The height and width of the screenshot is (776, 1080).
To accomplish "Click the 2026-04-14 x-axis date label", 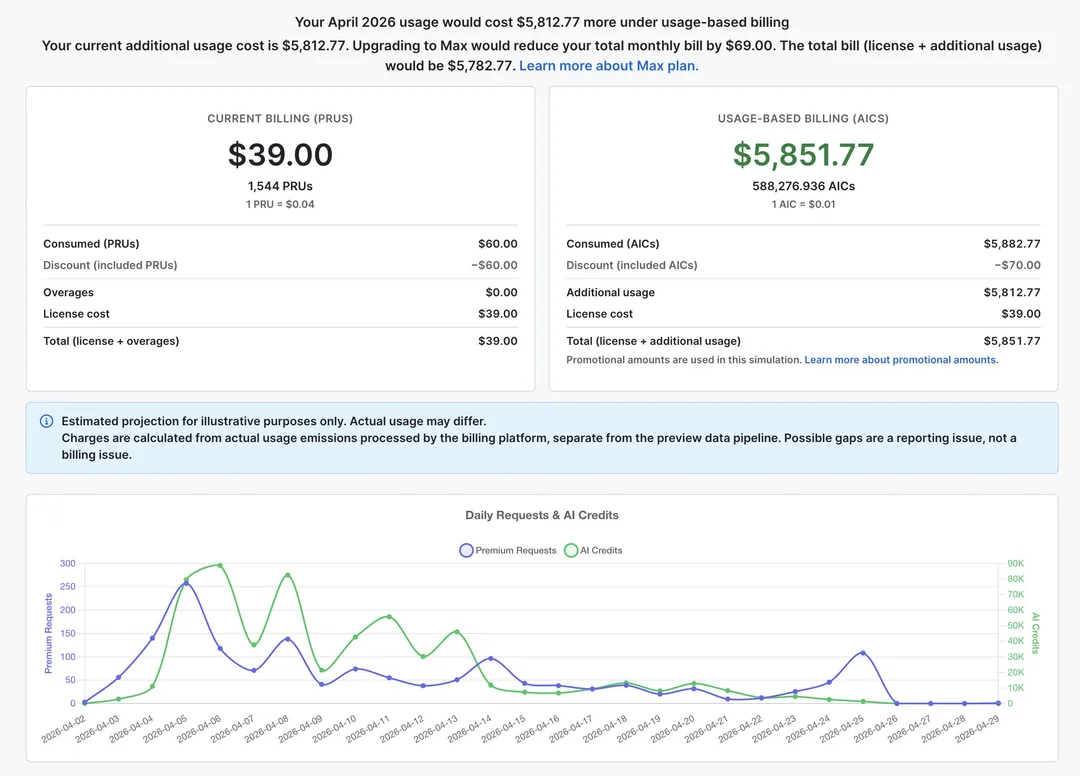I will [x=470, y=730].
